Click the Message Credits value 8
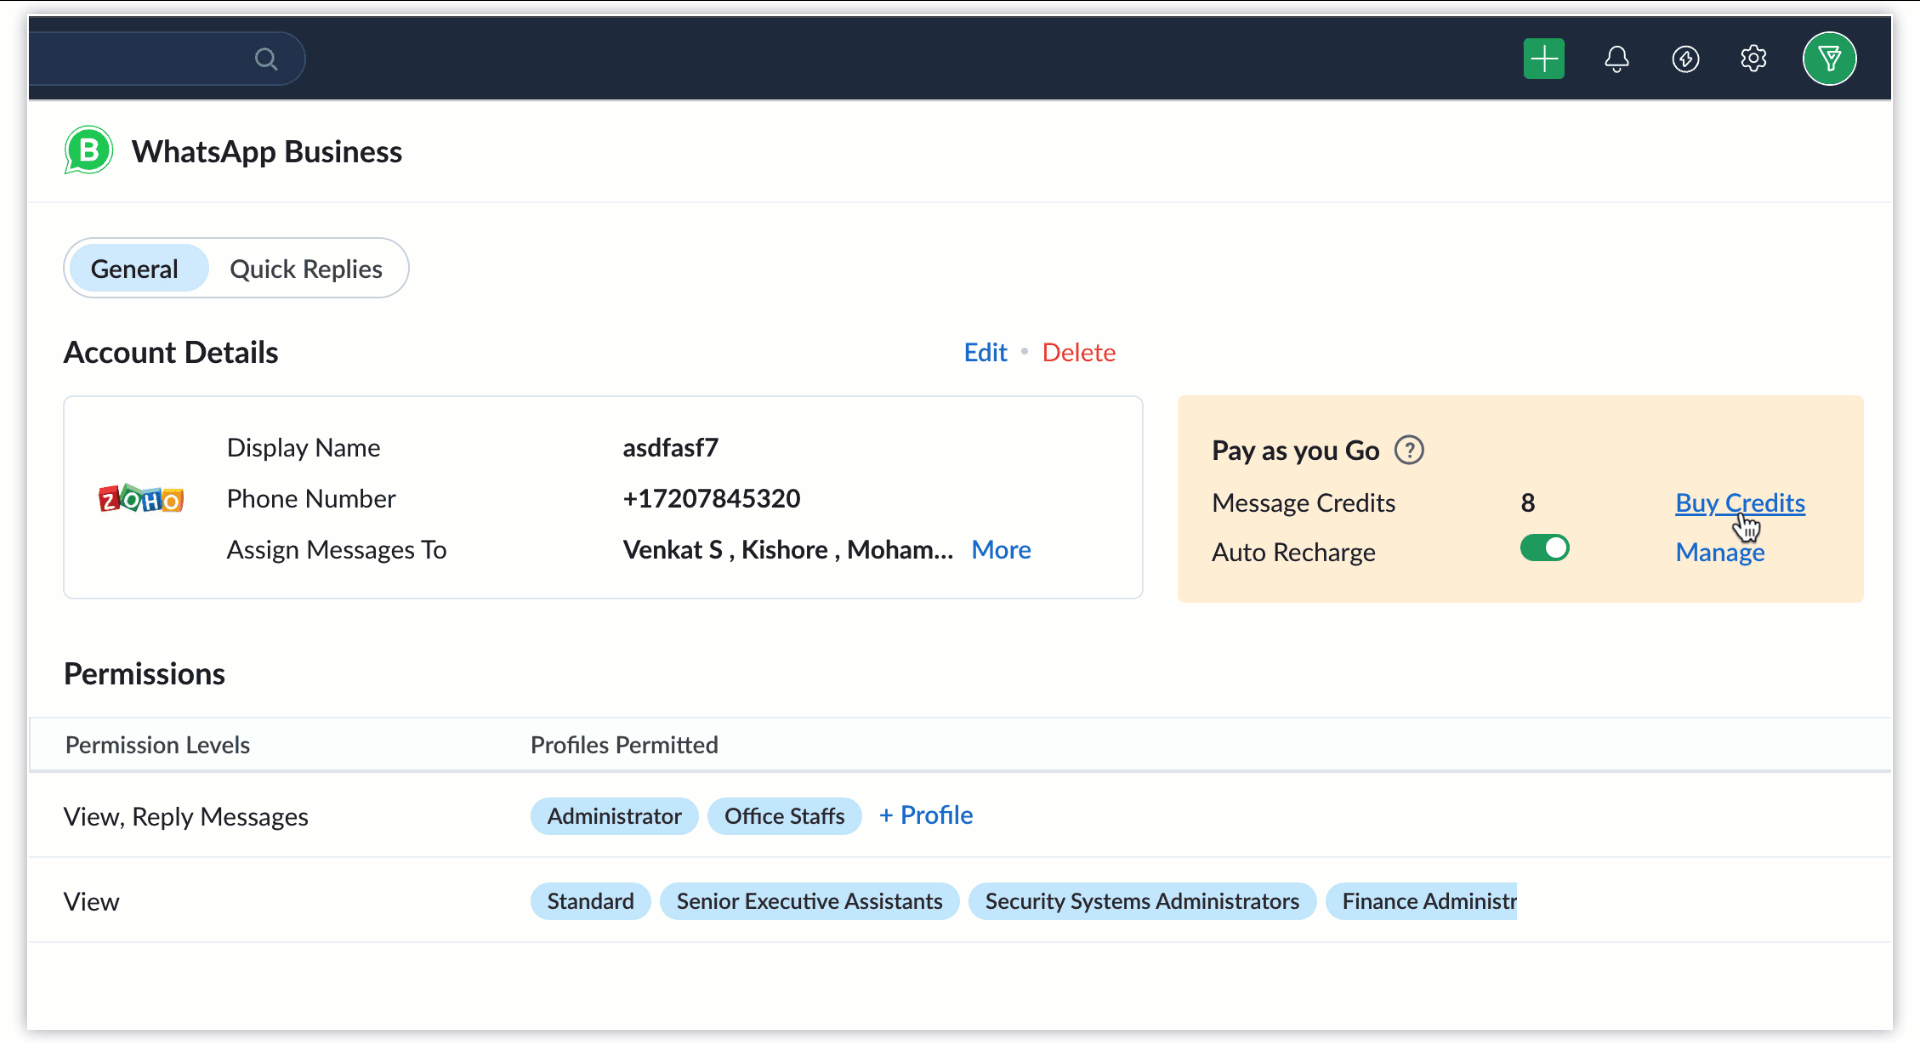Viewport: 1920px width, 1043px height. [x=1528, y=503]
